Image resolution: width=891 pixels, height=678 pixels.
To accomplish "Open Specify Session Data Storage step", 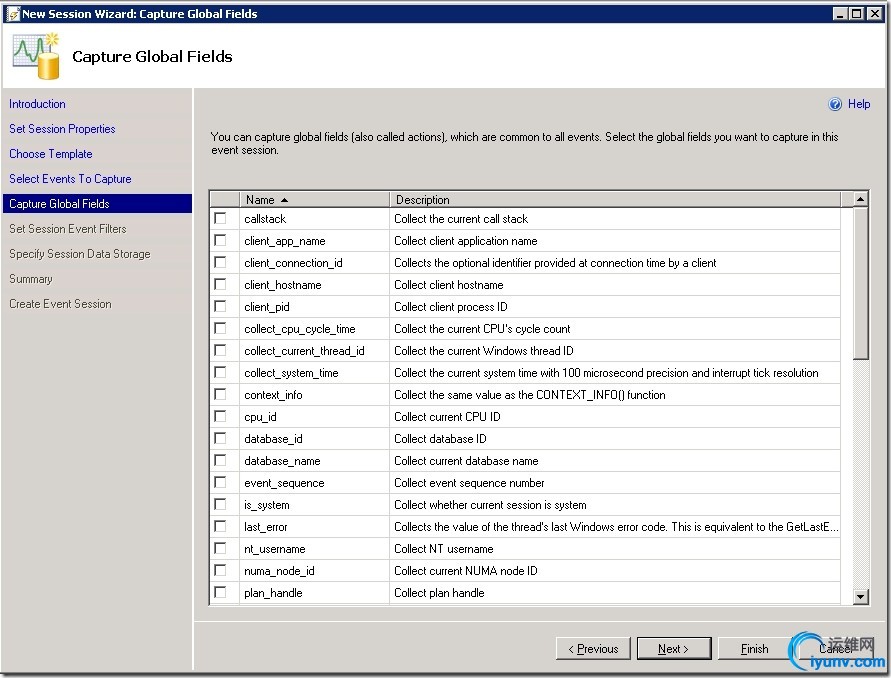I will tap(80, 254).
